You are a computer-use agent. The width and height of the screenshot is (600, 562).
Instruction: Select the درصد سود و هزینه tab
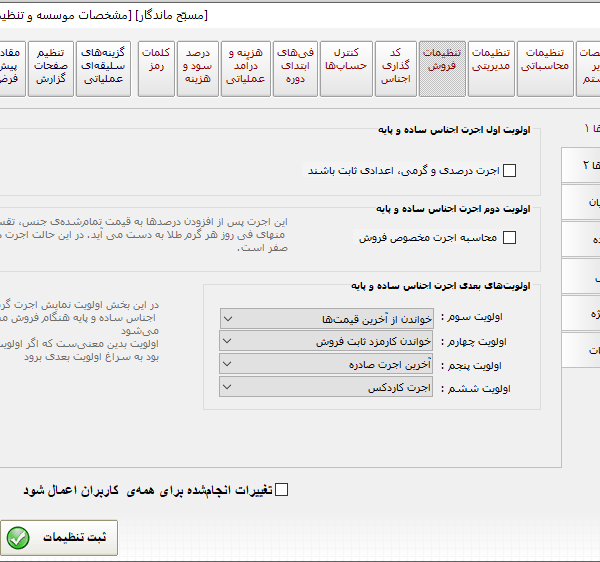[197, 68]
